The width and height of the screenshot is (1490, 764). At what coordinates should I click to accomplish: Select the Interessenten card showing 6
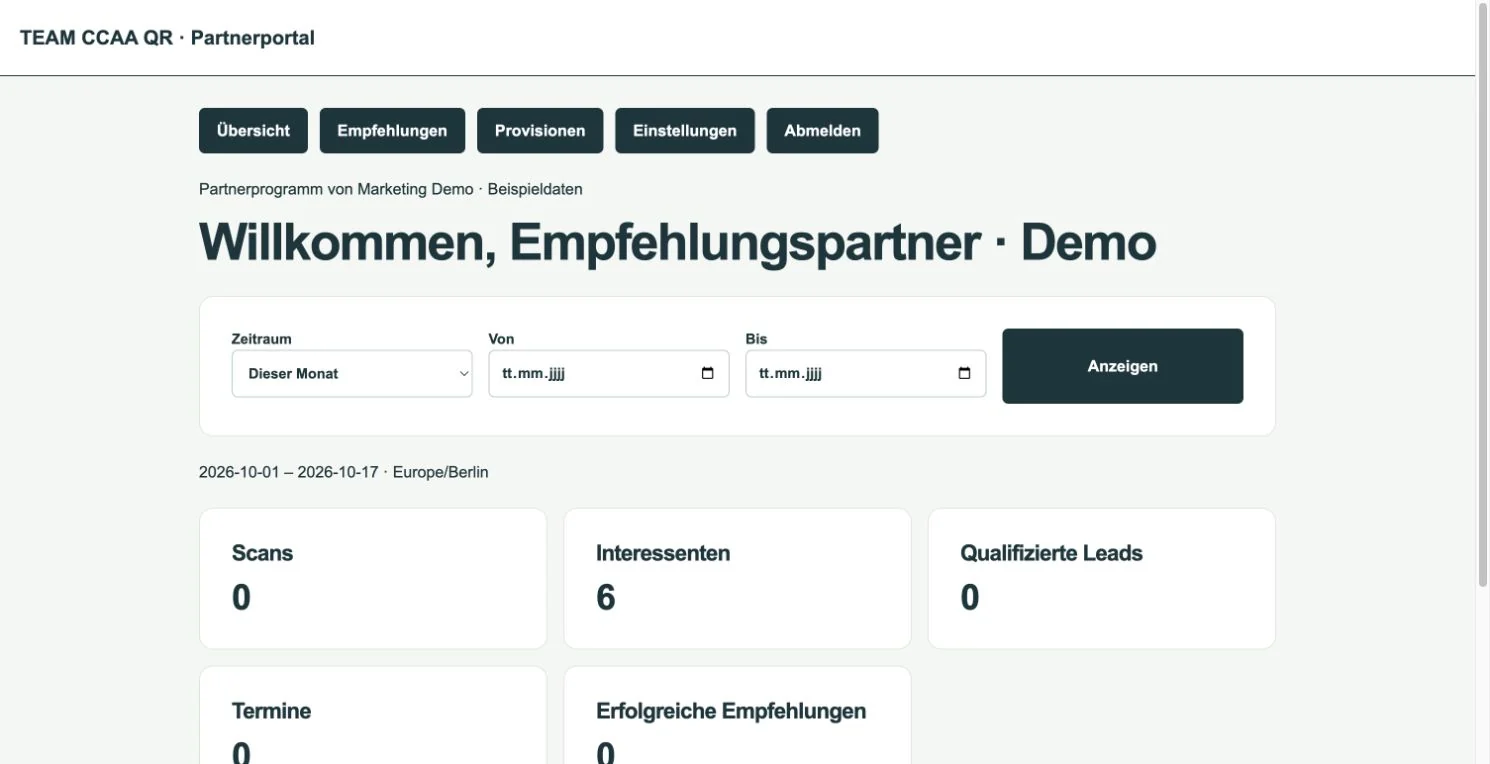[737, 579]
